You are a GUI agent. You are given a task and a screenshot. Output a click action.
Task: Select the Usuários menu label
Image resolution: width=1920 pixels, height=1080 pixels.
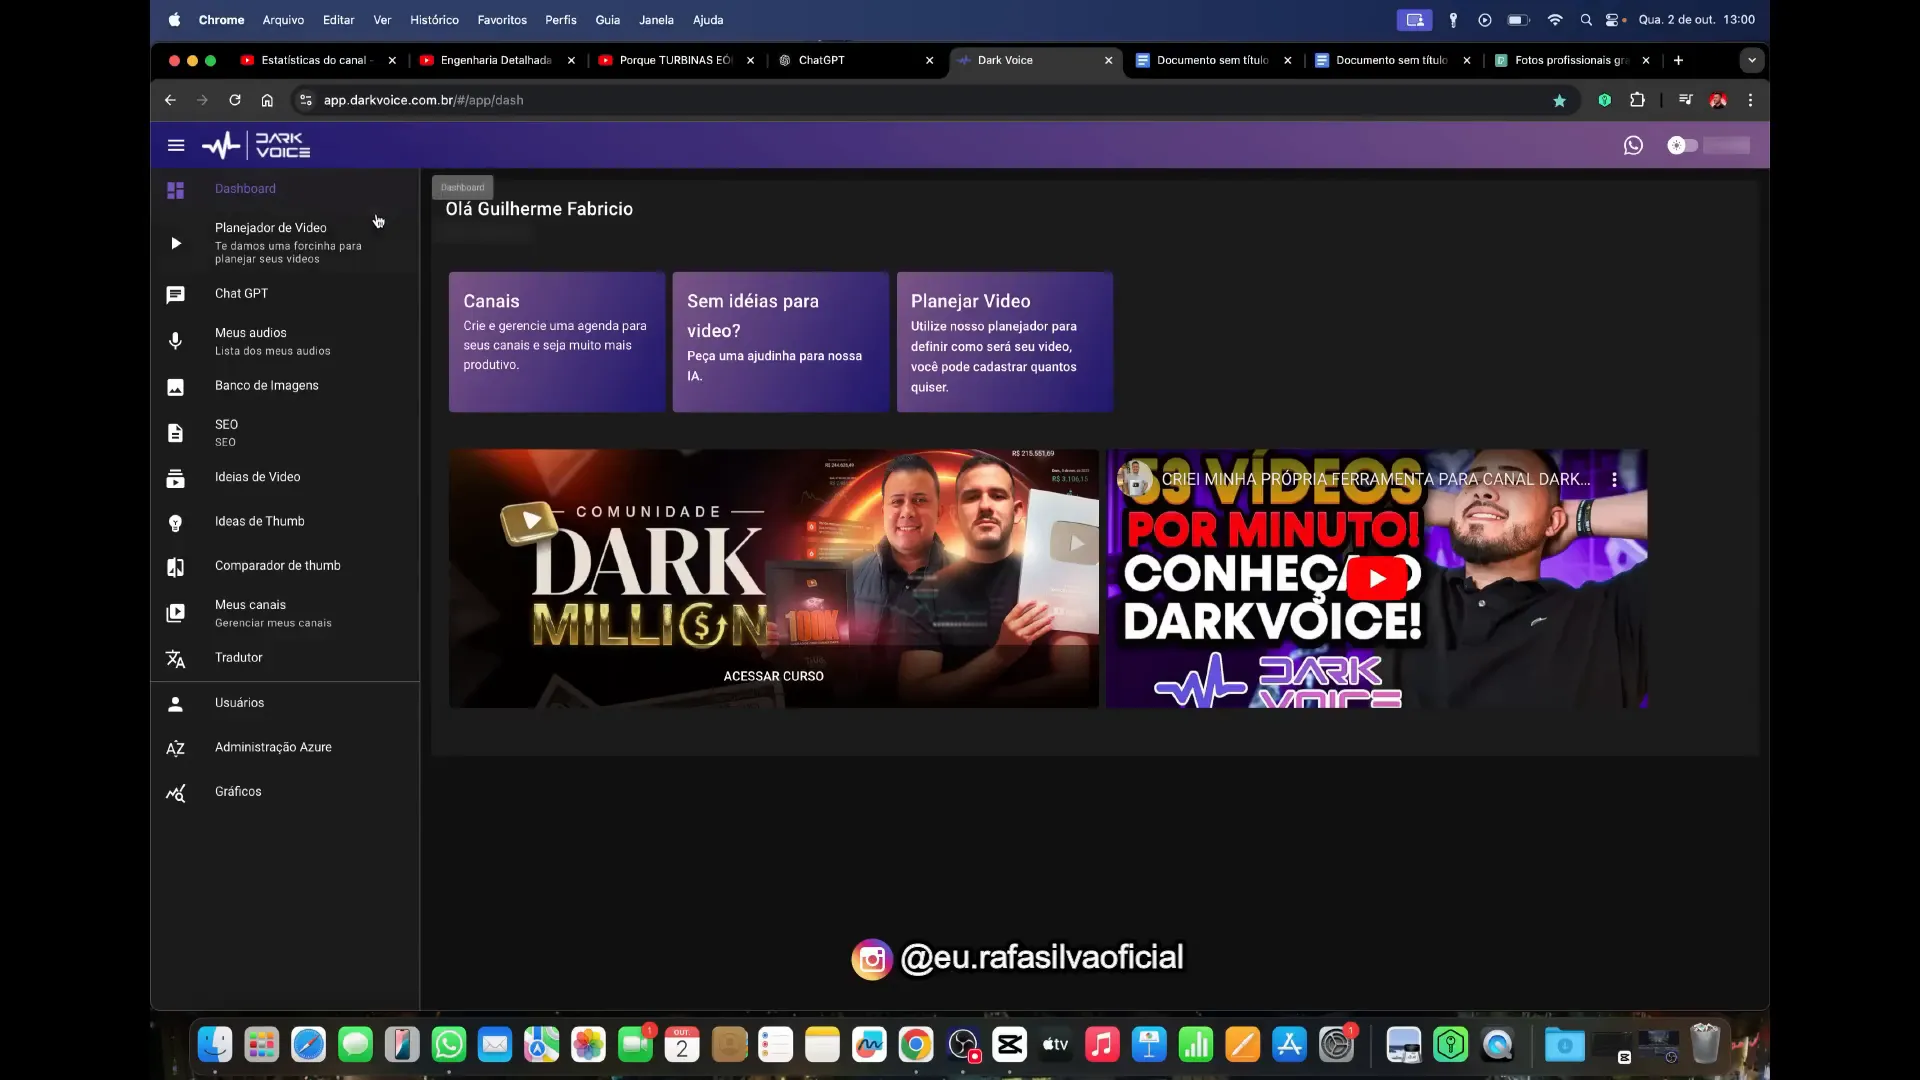click(239, 703)
